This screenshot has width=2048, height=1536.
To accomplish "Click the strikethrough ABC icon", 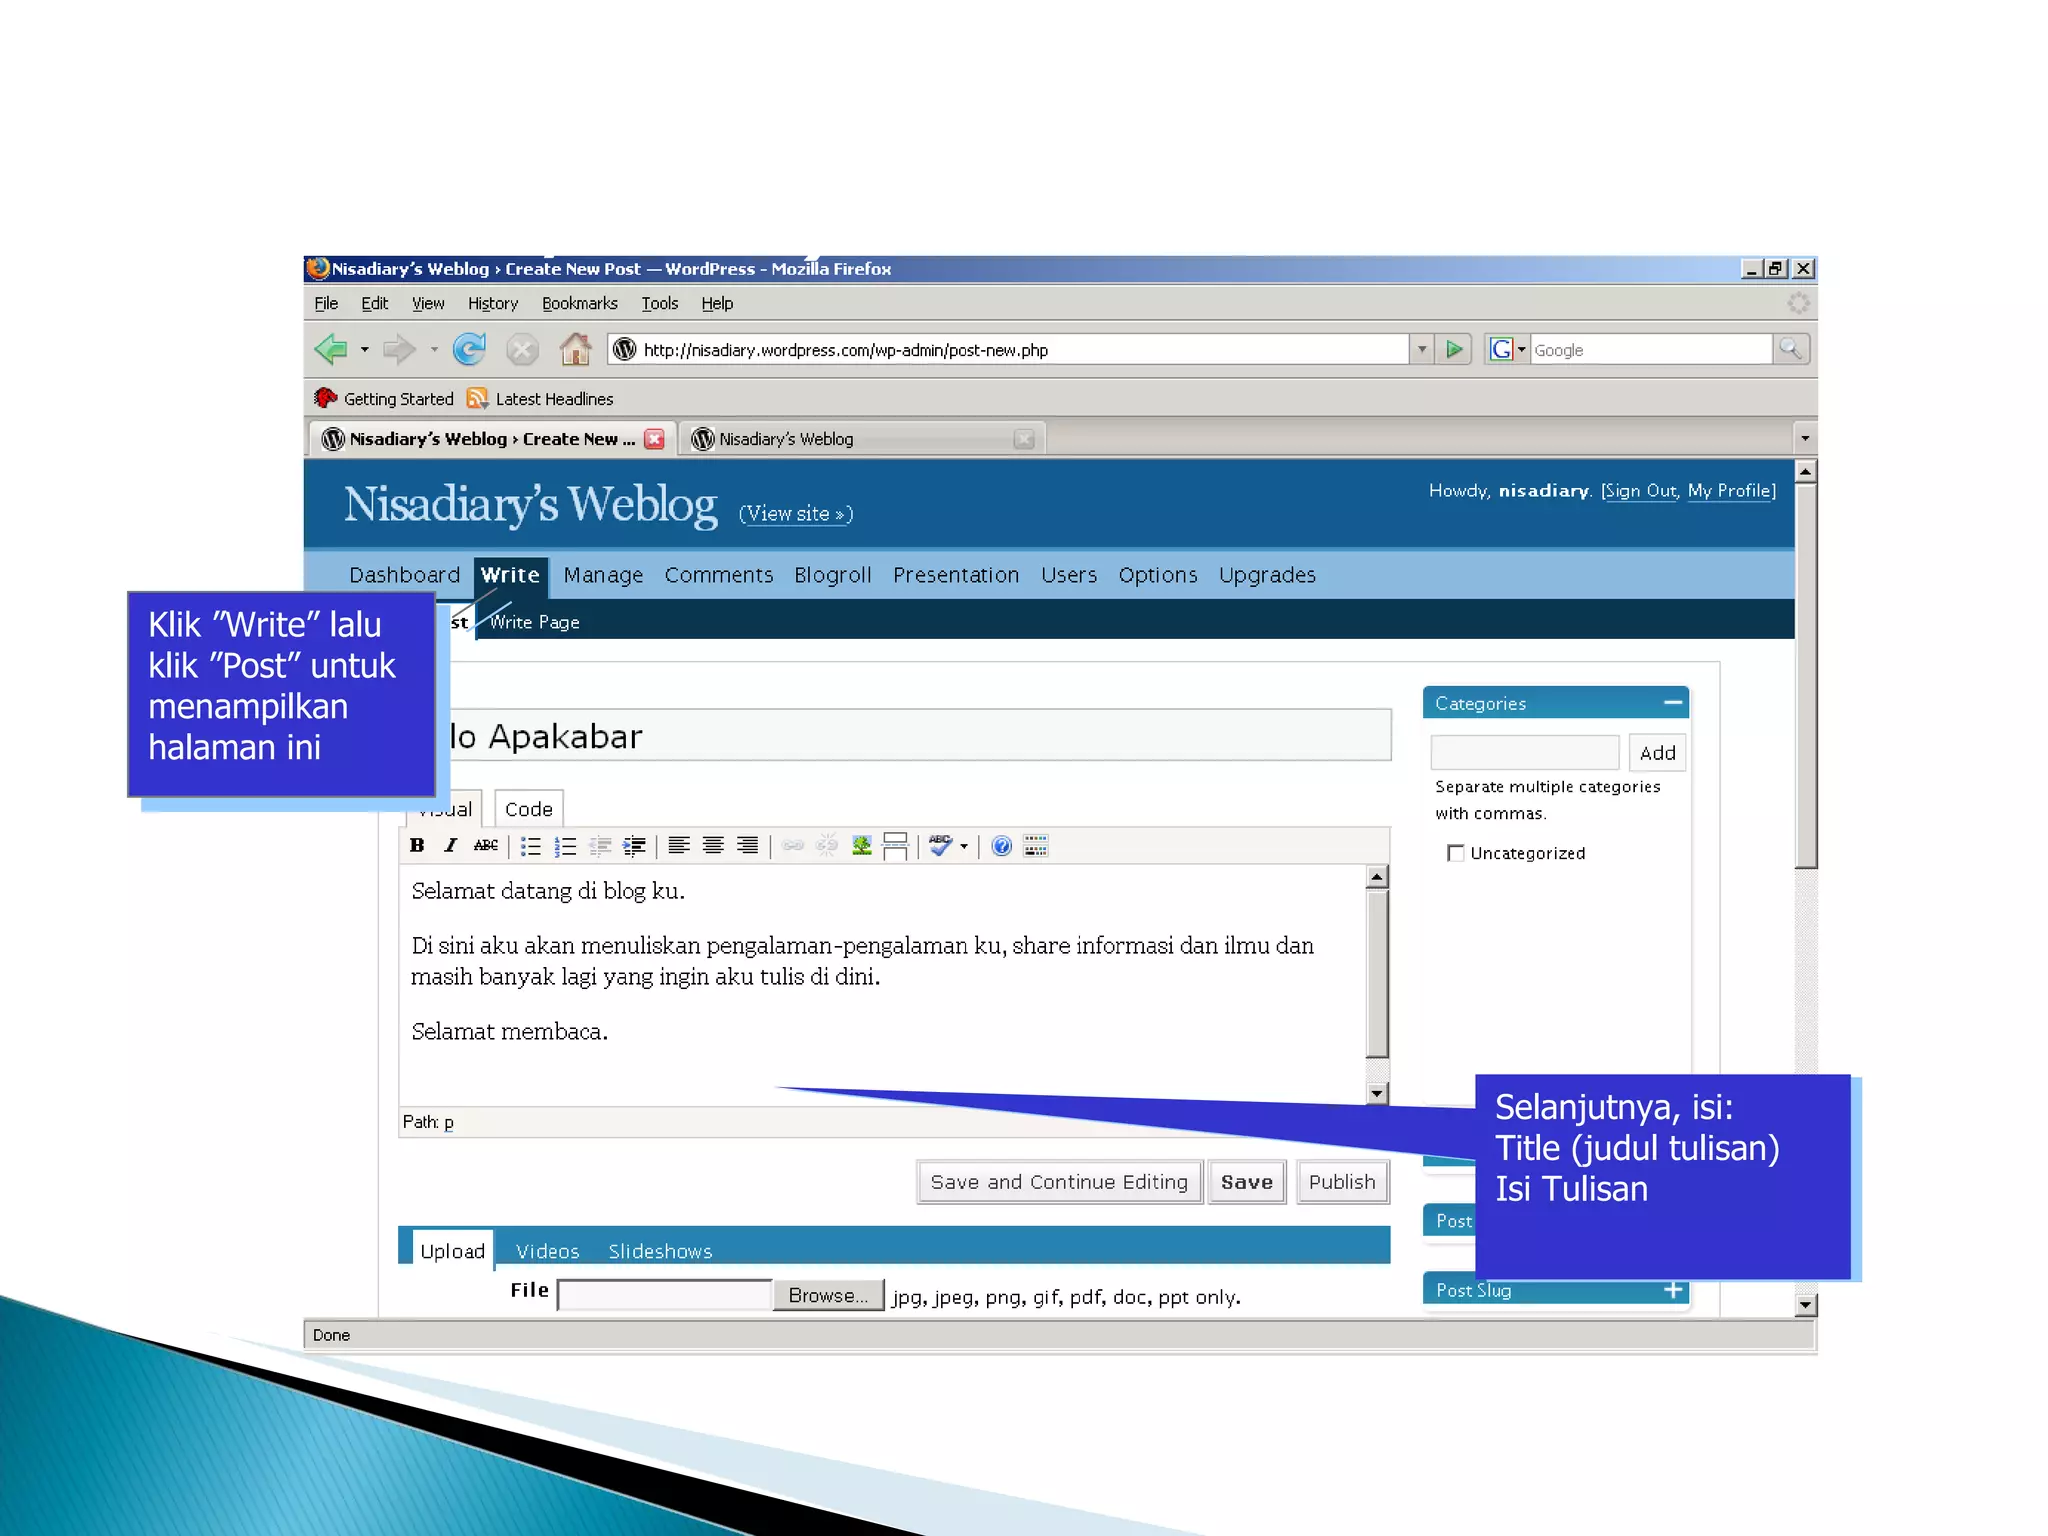I will pos(486,846).
